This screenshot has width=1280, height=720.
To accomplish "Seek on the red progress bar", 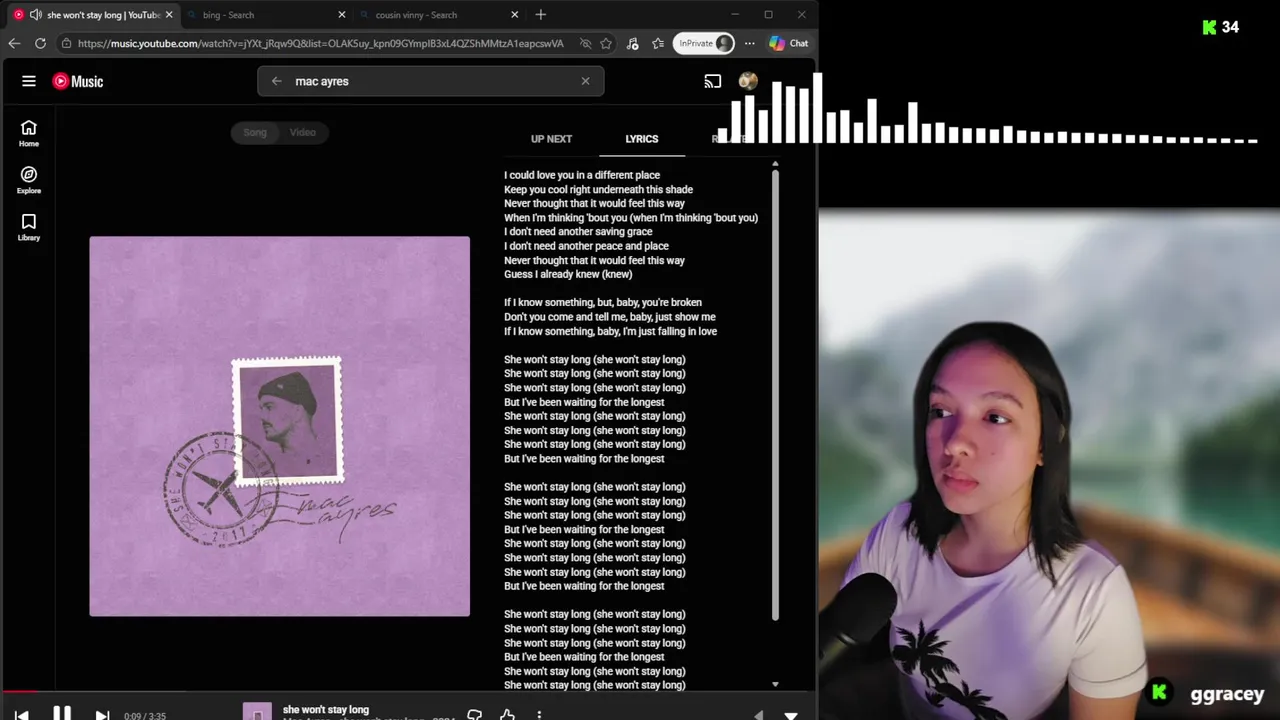I will click(x=408, y=691).
